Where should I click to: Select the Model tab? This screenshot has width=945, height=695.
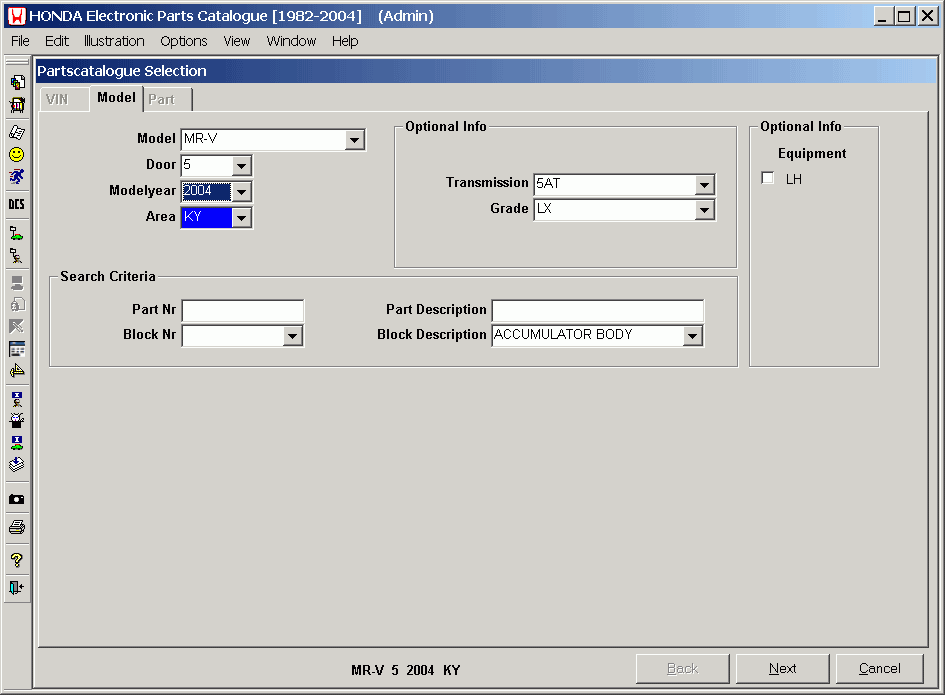tap(116, 98)
